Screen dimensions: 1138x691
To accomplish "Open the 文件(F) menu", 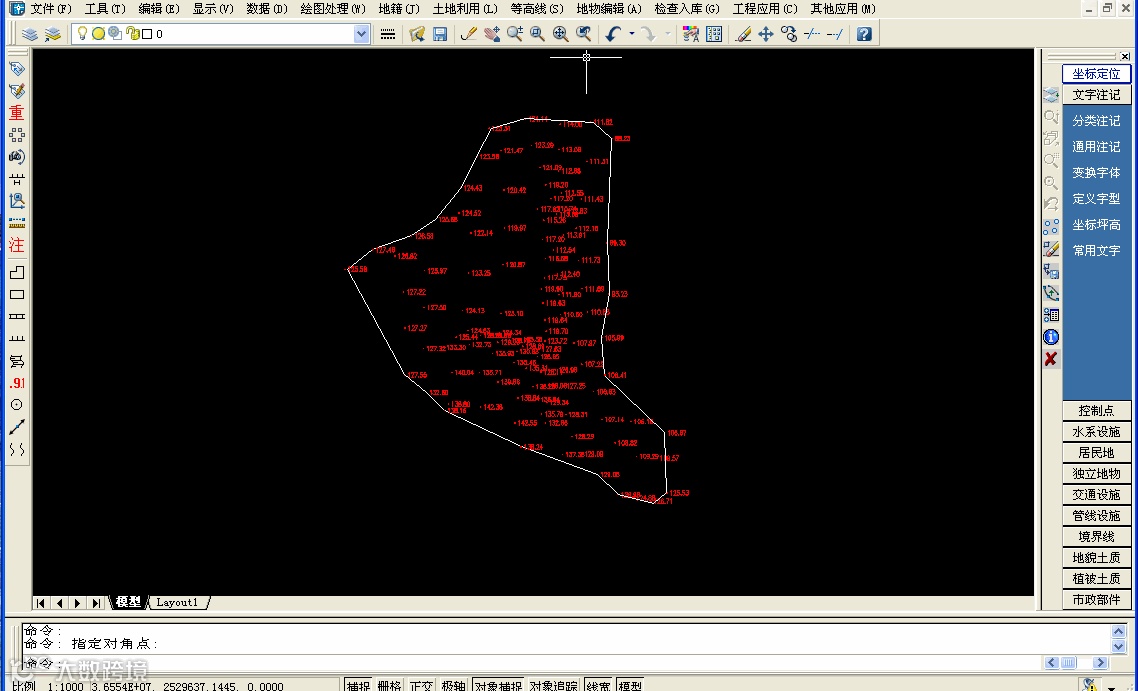I will pos(51,9).
